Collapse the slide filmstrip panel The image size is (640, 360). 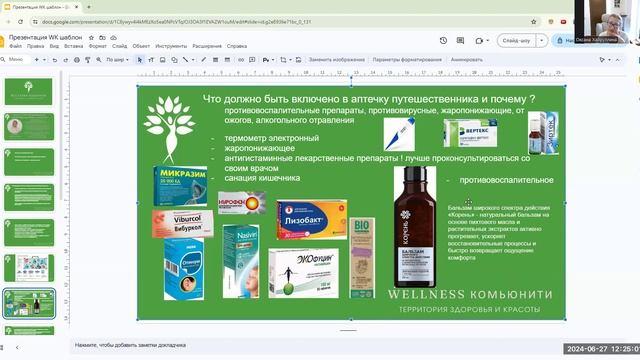[17, 347]
